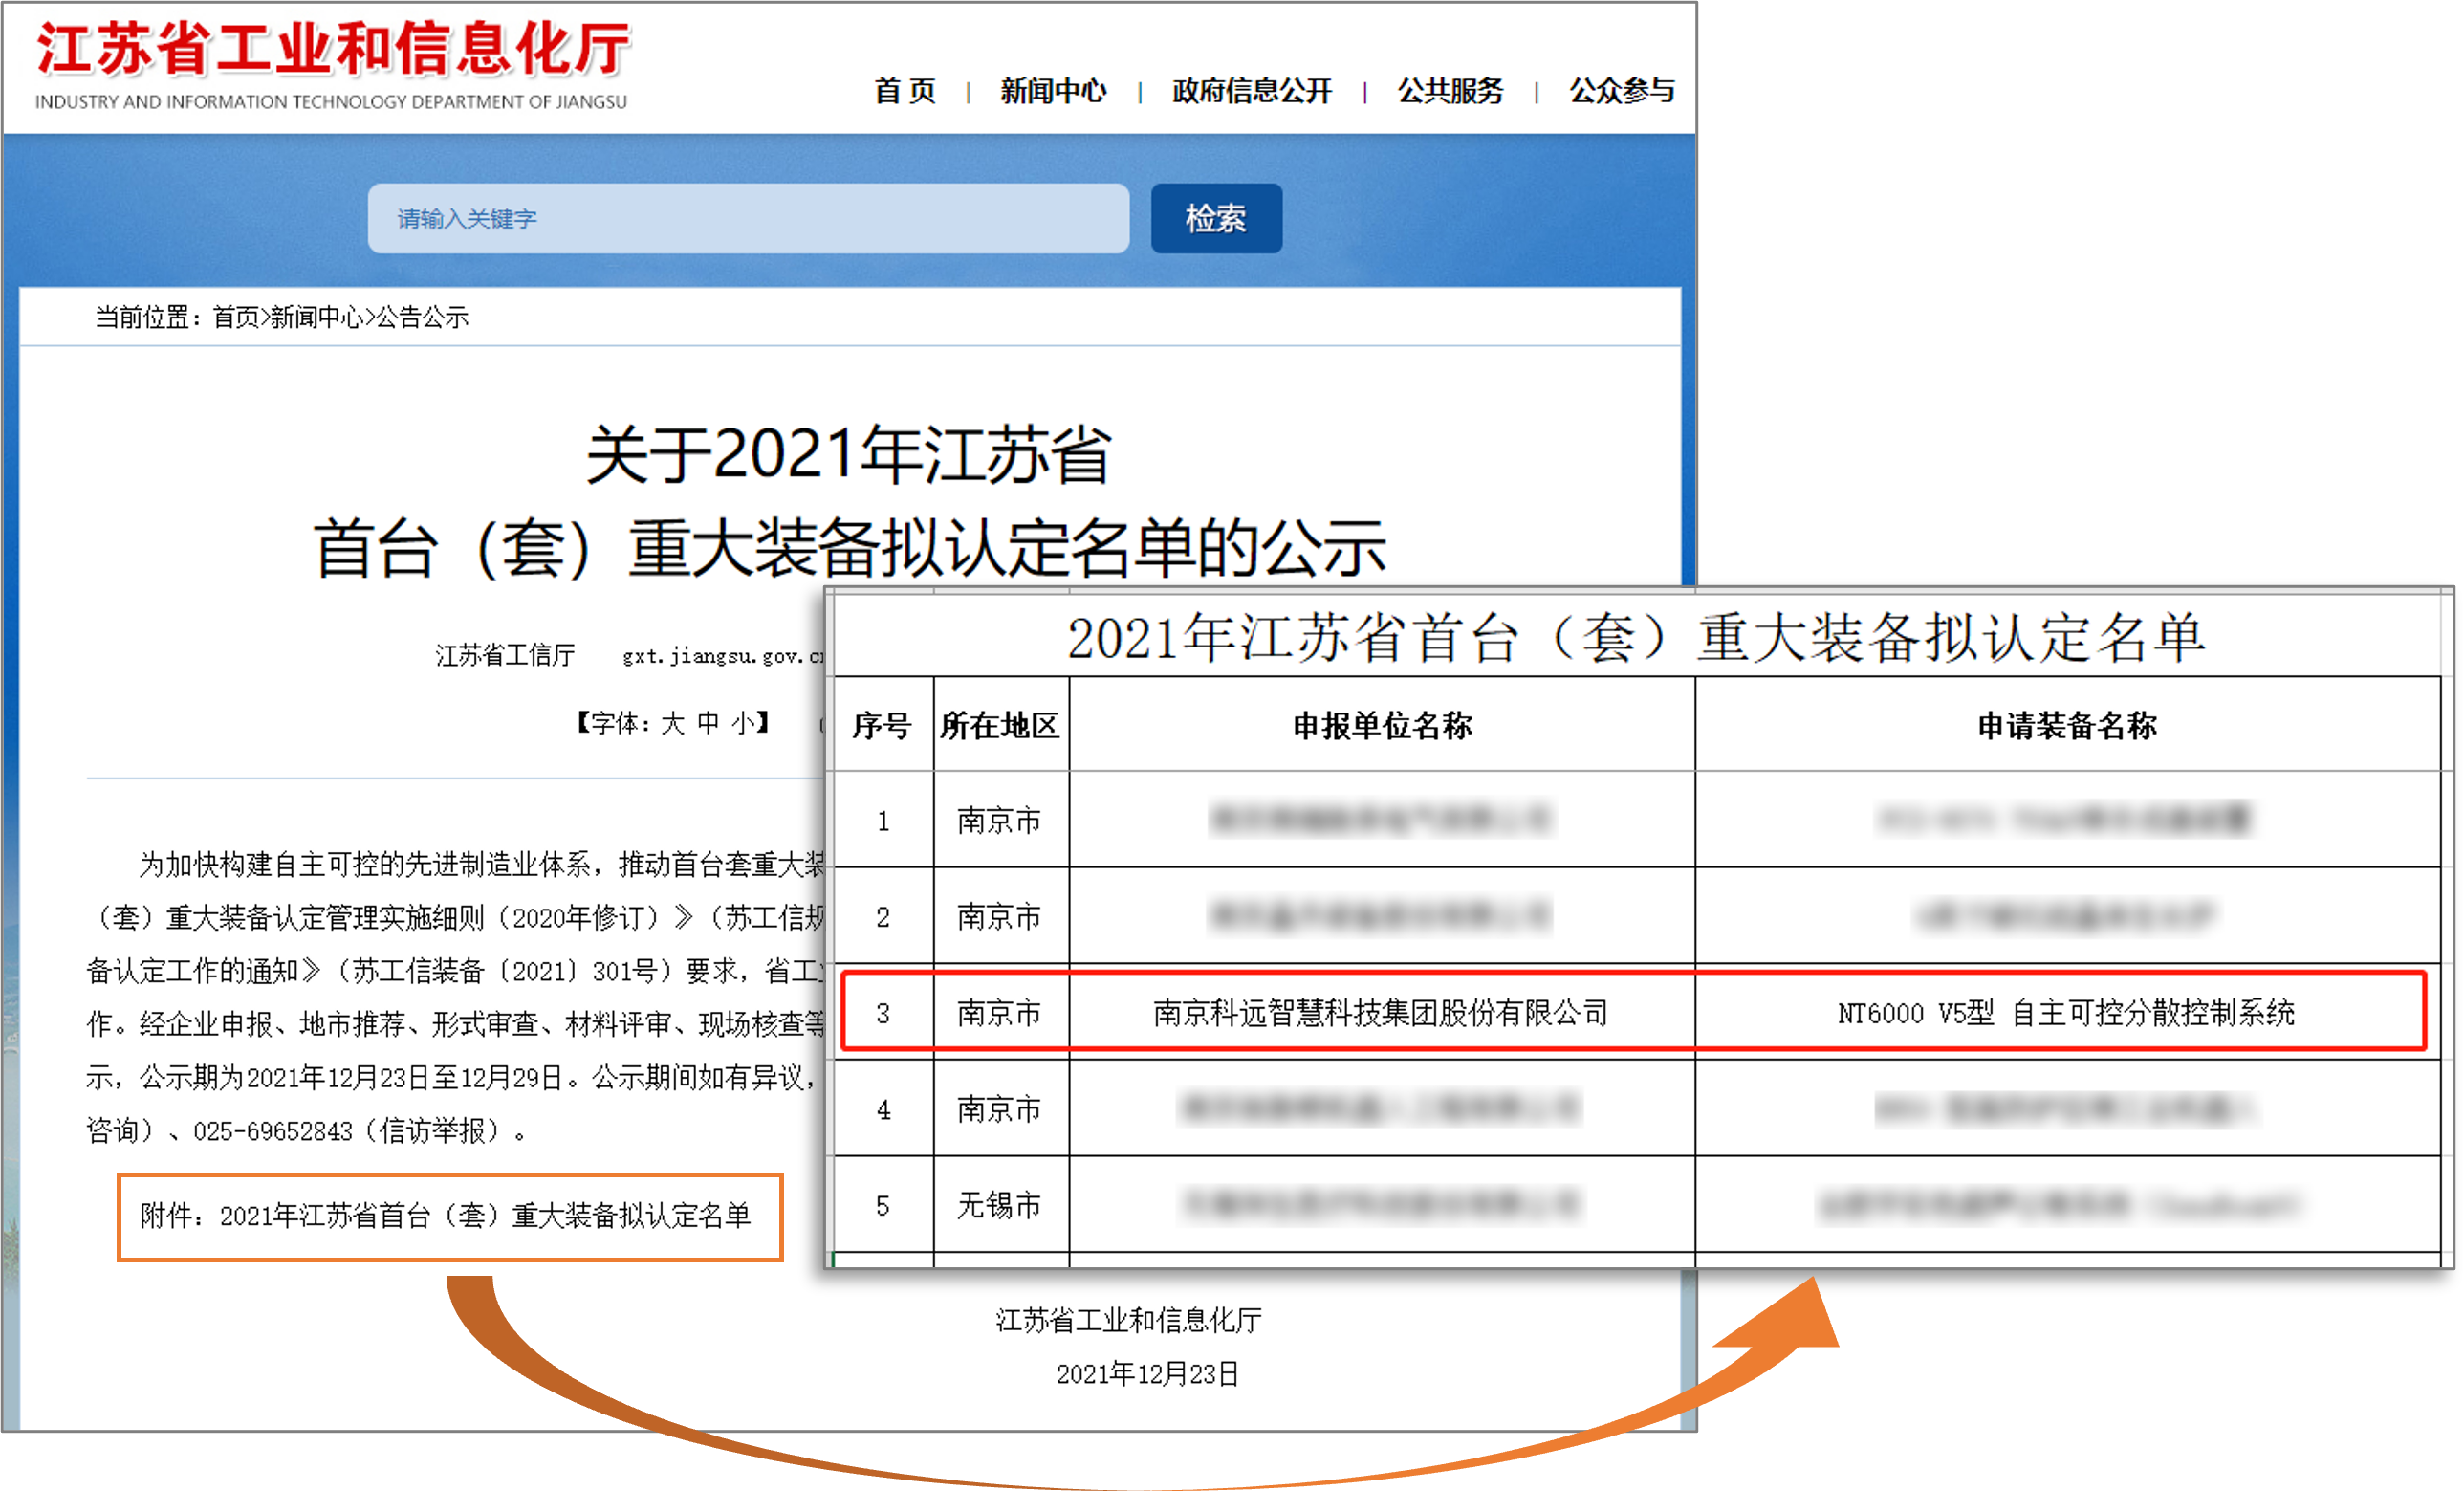Select the 公共服务 navigation item
The width and height of the screenshot is (2464, 1491).
click(1450, 91)
